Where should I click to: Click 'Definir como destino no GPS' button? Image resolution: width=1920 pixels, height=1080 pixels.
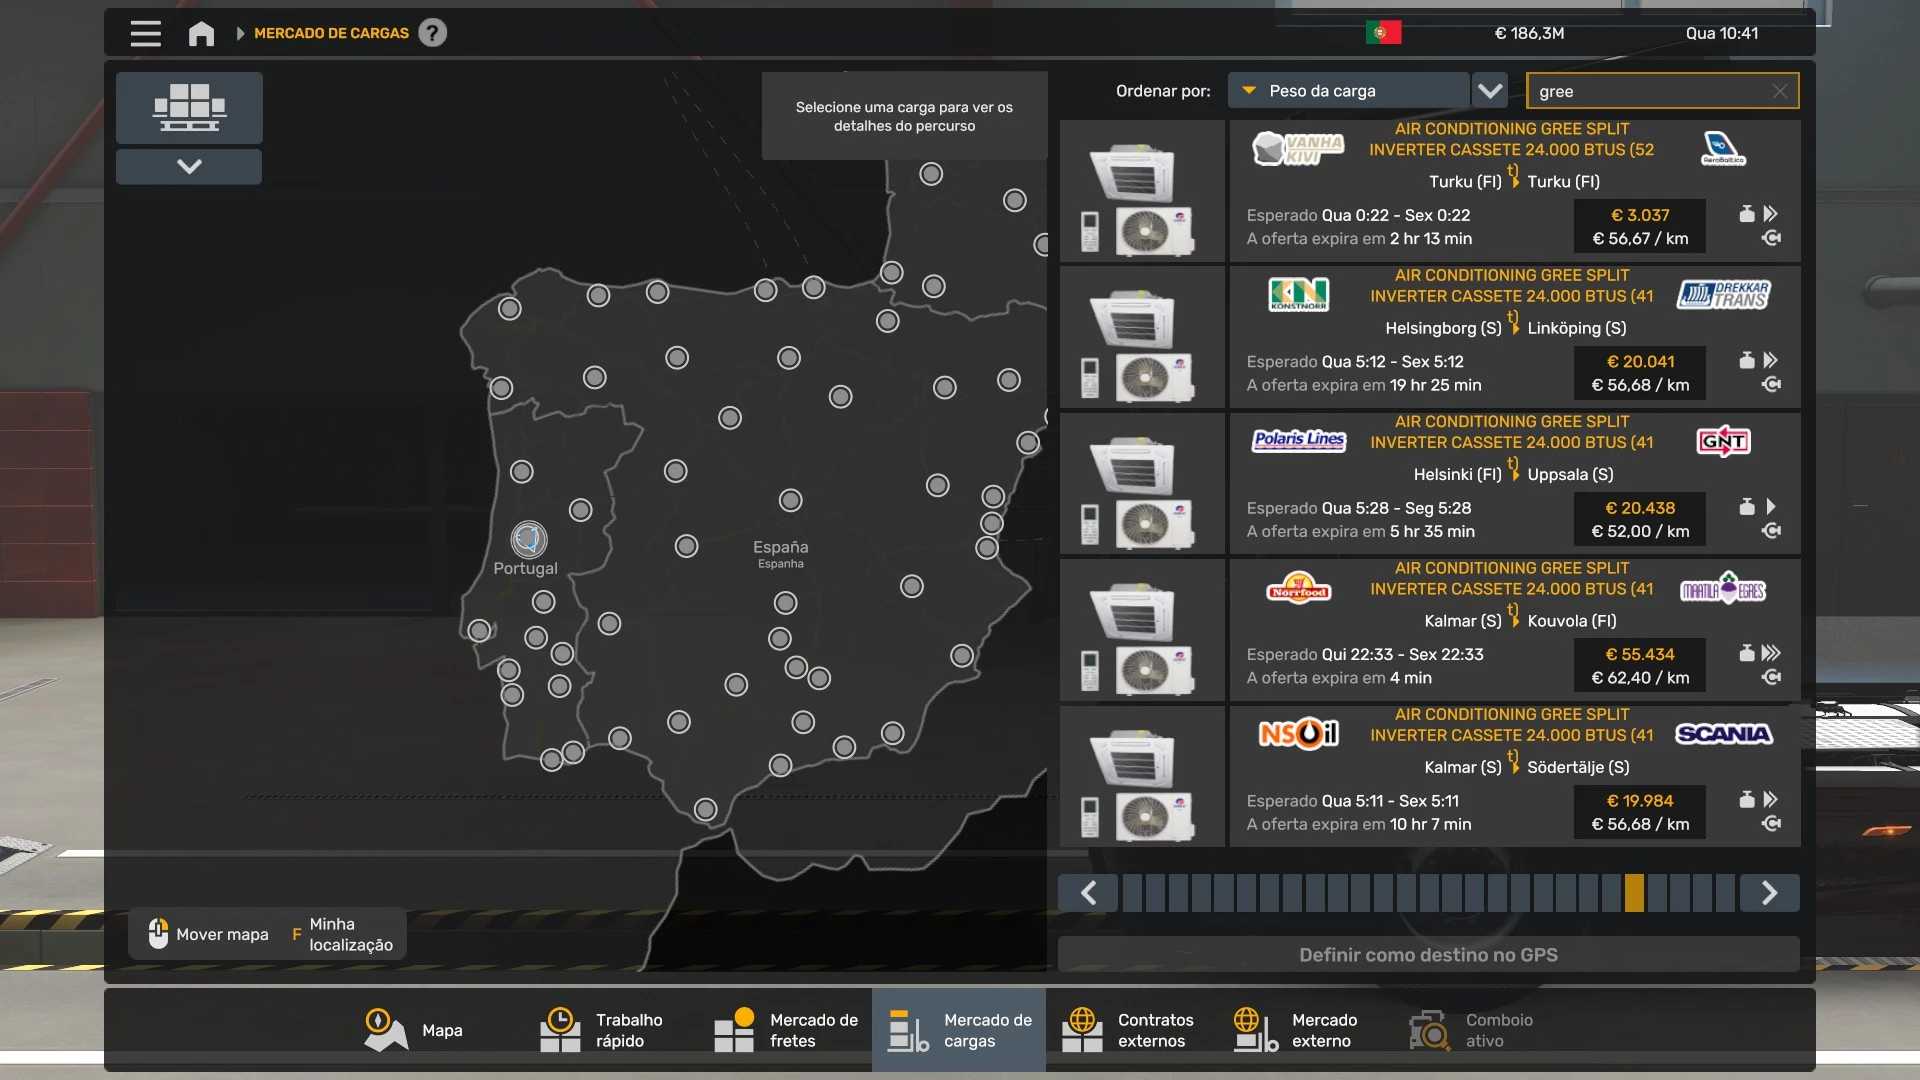1428,955
